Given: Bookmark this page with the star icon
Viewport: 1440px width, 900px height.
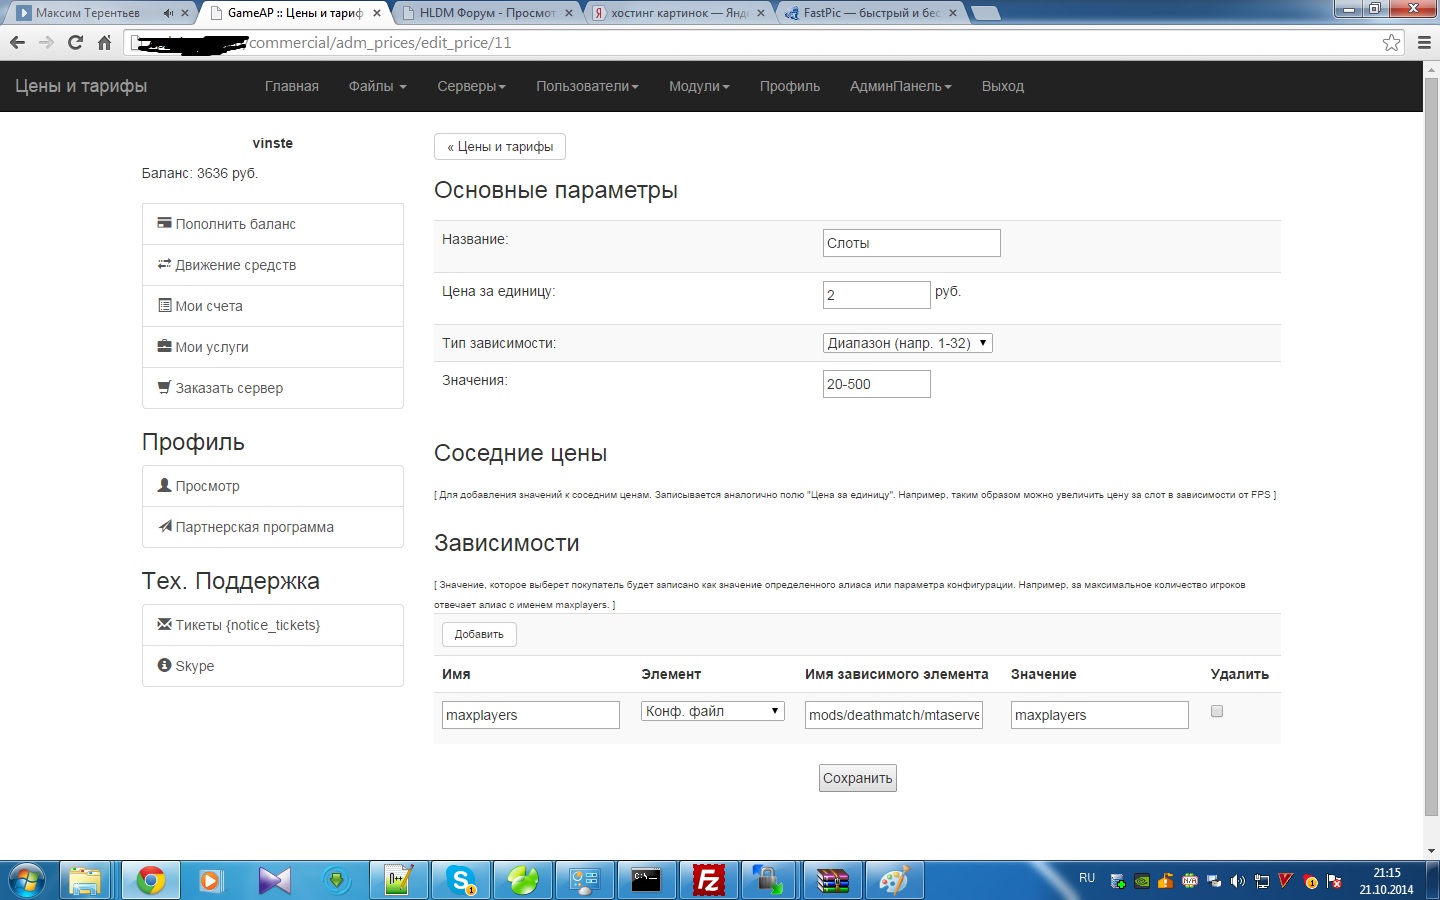Looking at the screenshot, I should point(1391,42).
